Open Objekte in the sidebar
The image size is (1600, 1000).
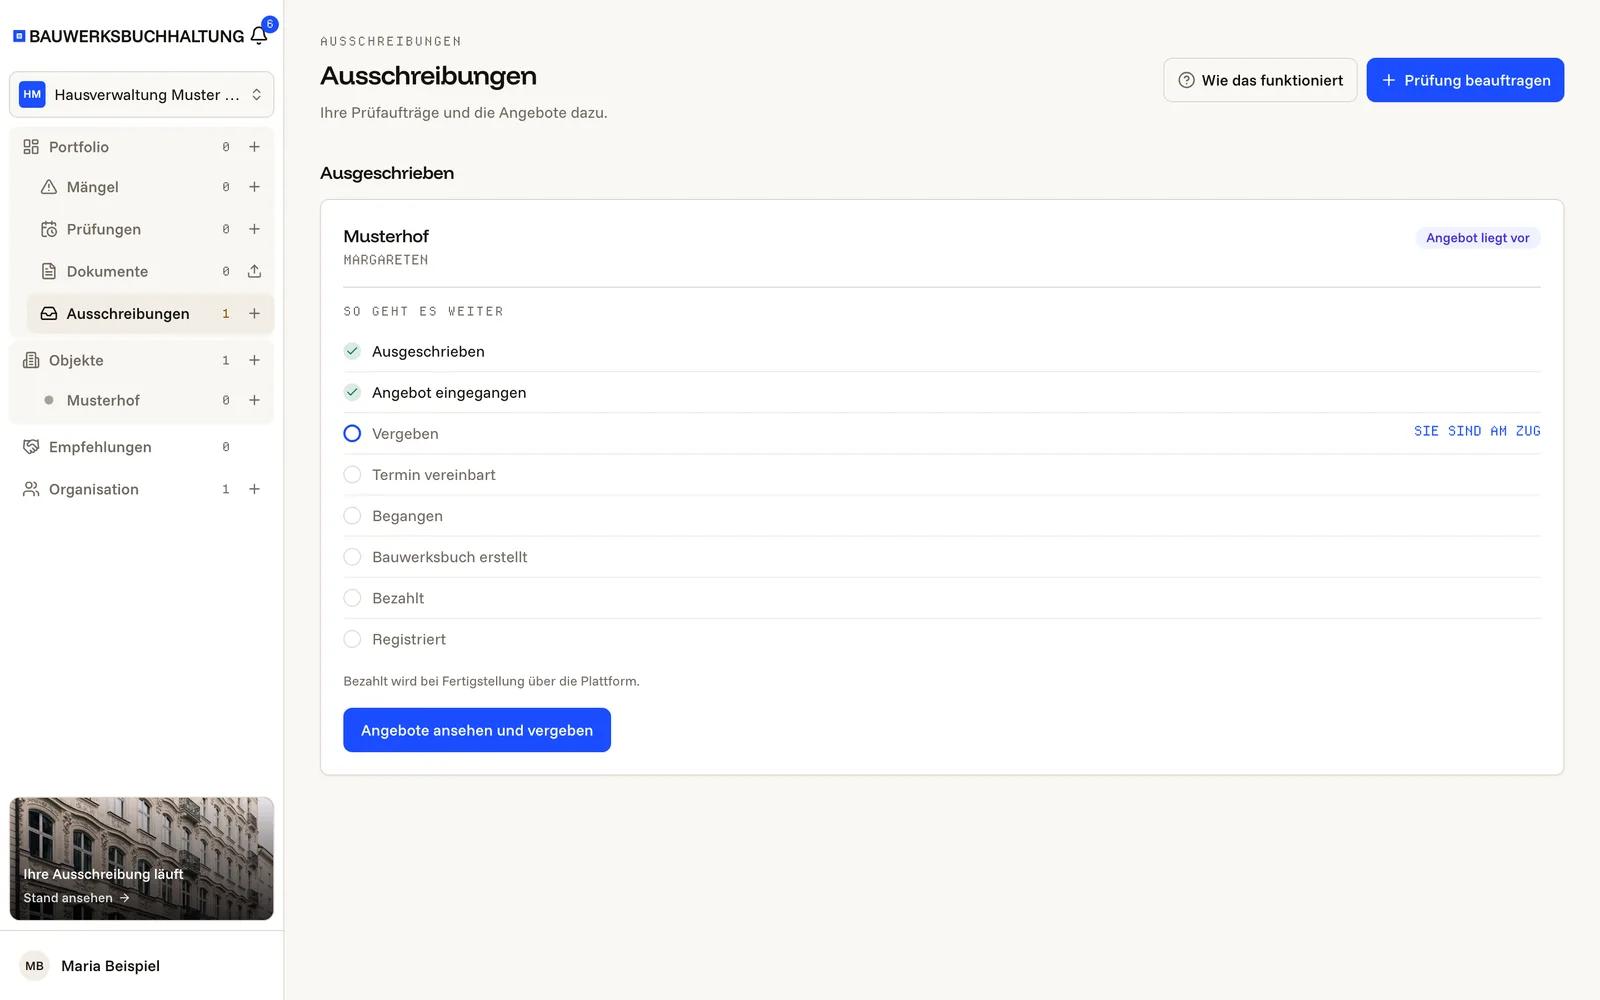[x=76, y=360]
